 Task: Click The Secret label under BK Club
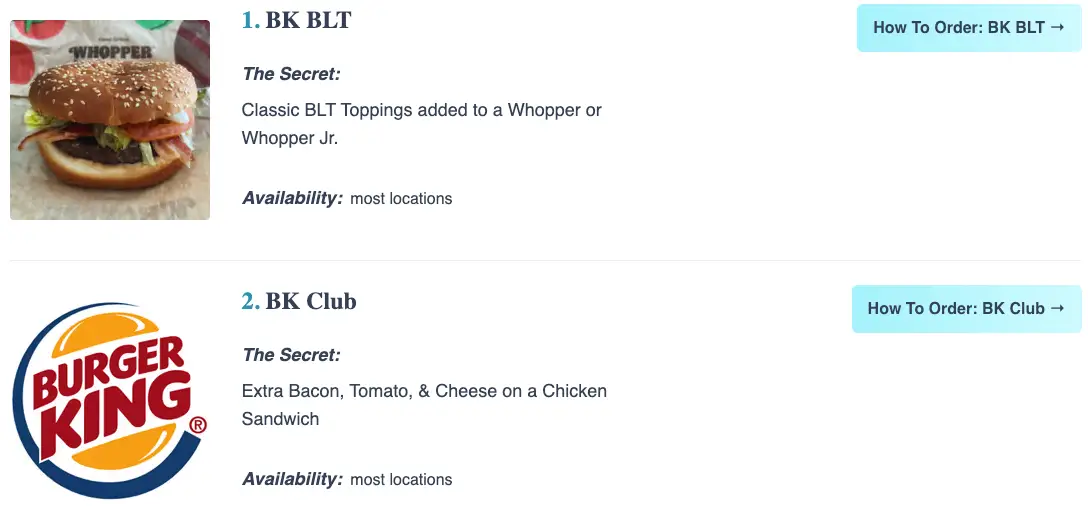[x=291, y=355]
